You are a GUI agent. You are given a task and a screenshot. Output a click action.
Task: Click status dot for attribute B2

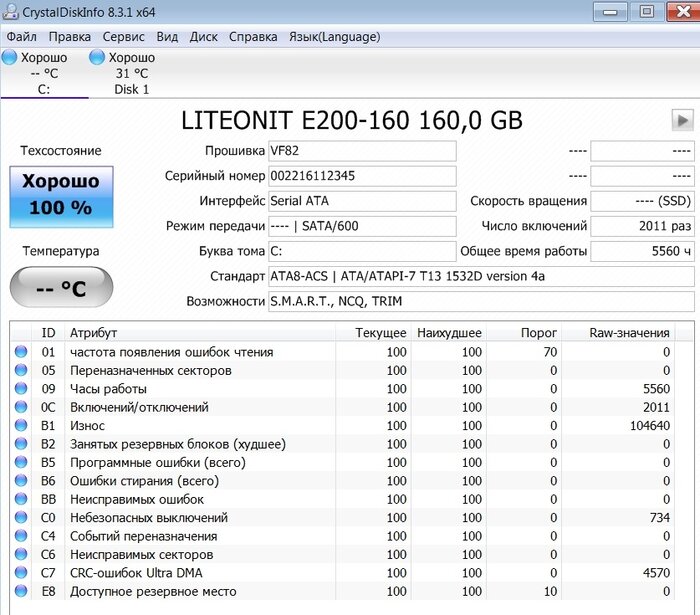coord(21,444)
